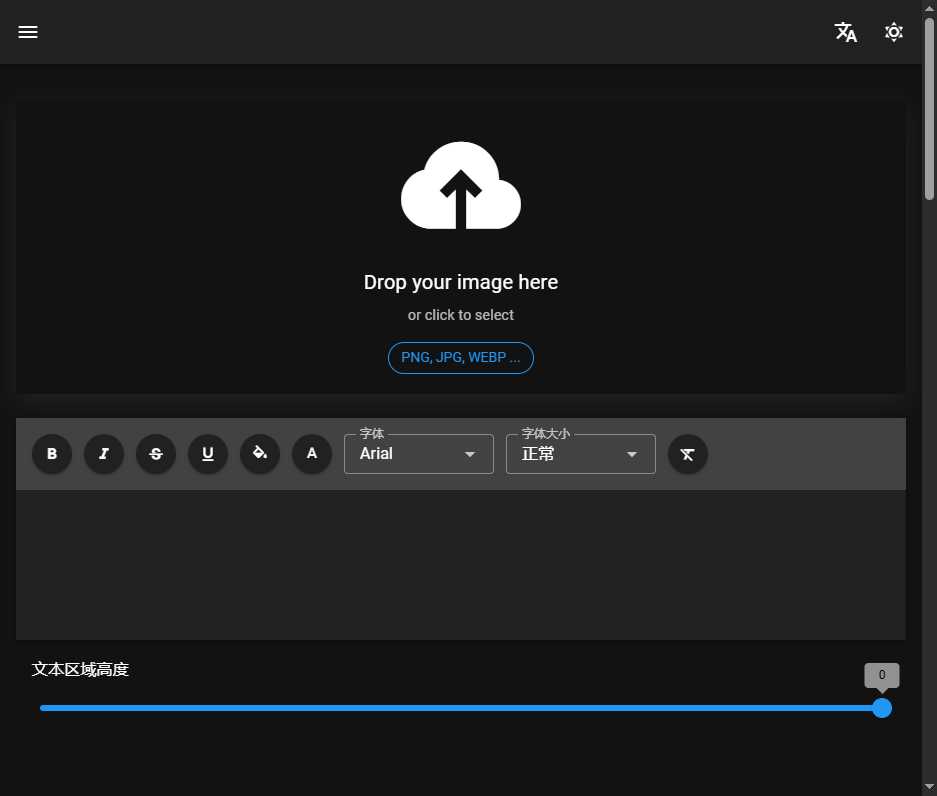
Task: Open the hamburger navigation menu
Action: pyautogui.click(x=28, y=32)
